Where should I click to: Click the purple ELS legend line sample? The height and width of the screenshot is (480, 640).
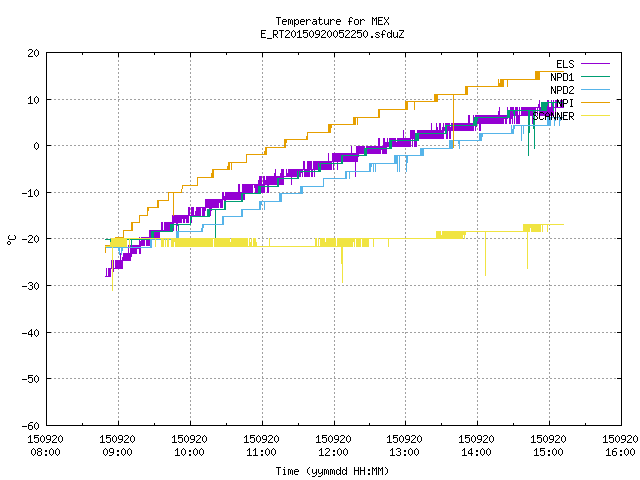pos(595,64)
